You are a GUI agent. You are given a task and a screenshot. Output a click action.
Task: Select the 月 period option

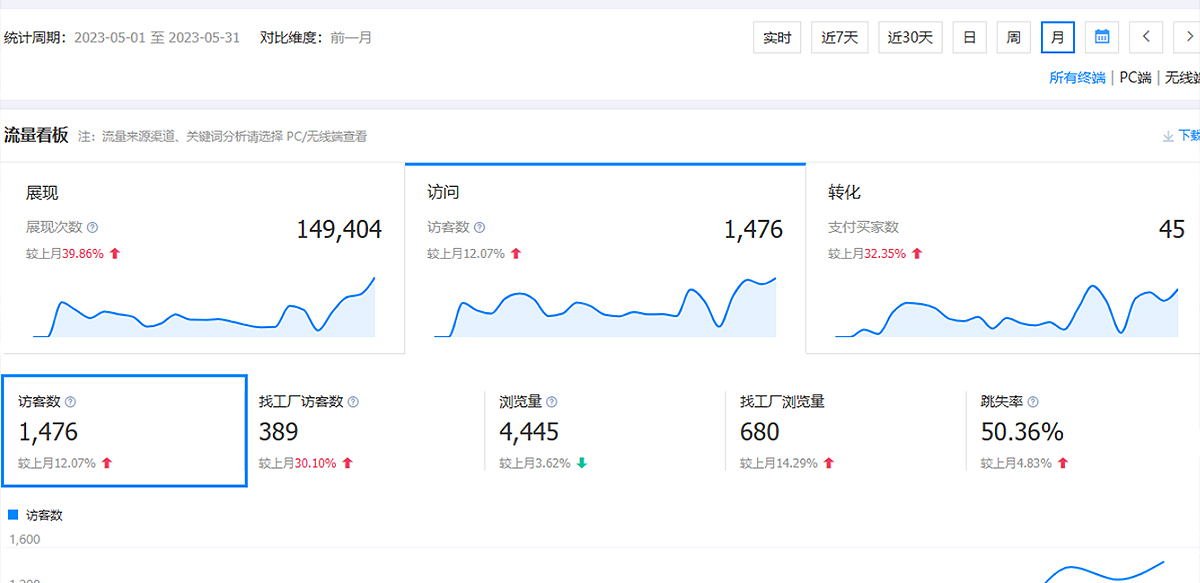[x=1057, y=37]
